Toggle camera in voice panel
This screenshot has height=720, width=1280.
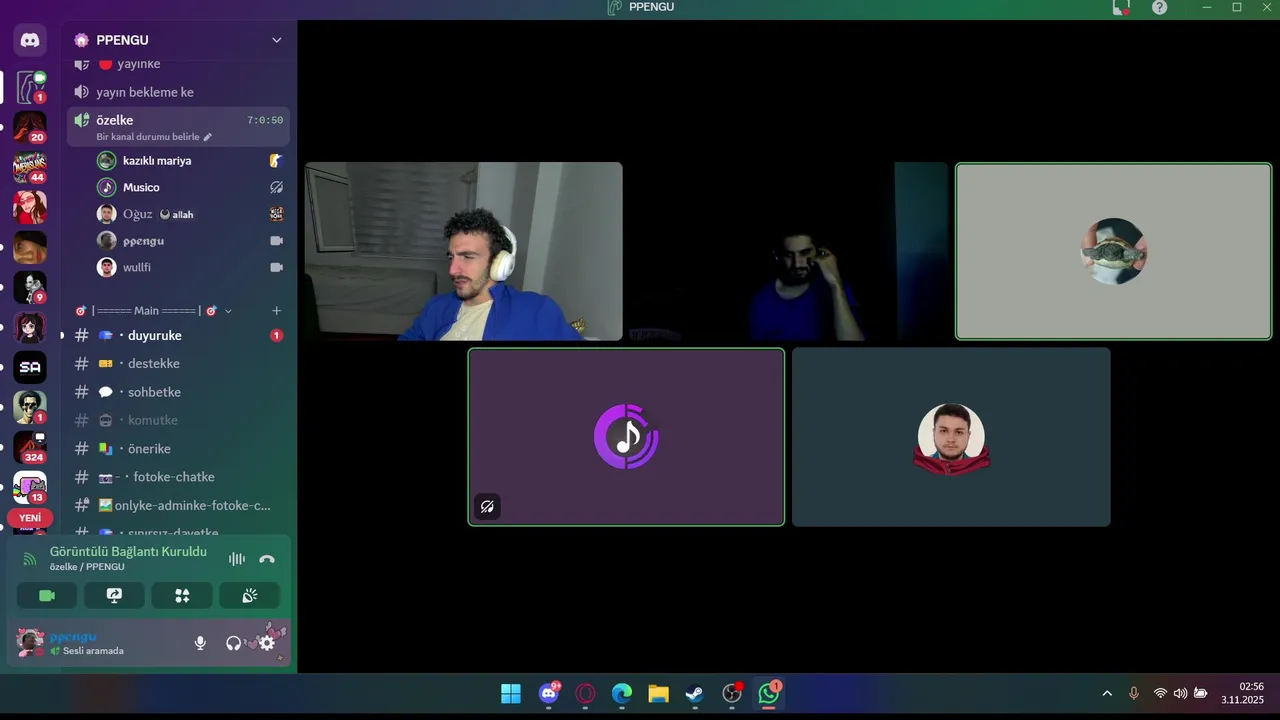[47, 596]
